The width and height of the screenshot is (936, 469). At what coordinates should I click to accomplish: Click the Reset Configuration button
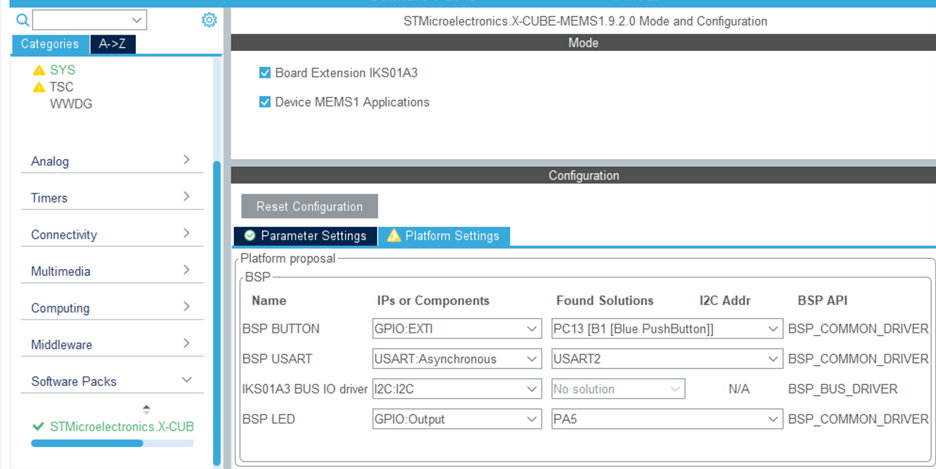(x=309, y=207)
